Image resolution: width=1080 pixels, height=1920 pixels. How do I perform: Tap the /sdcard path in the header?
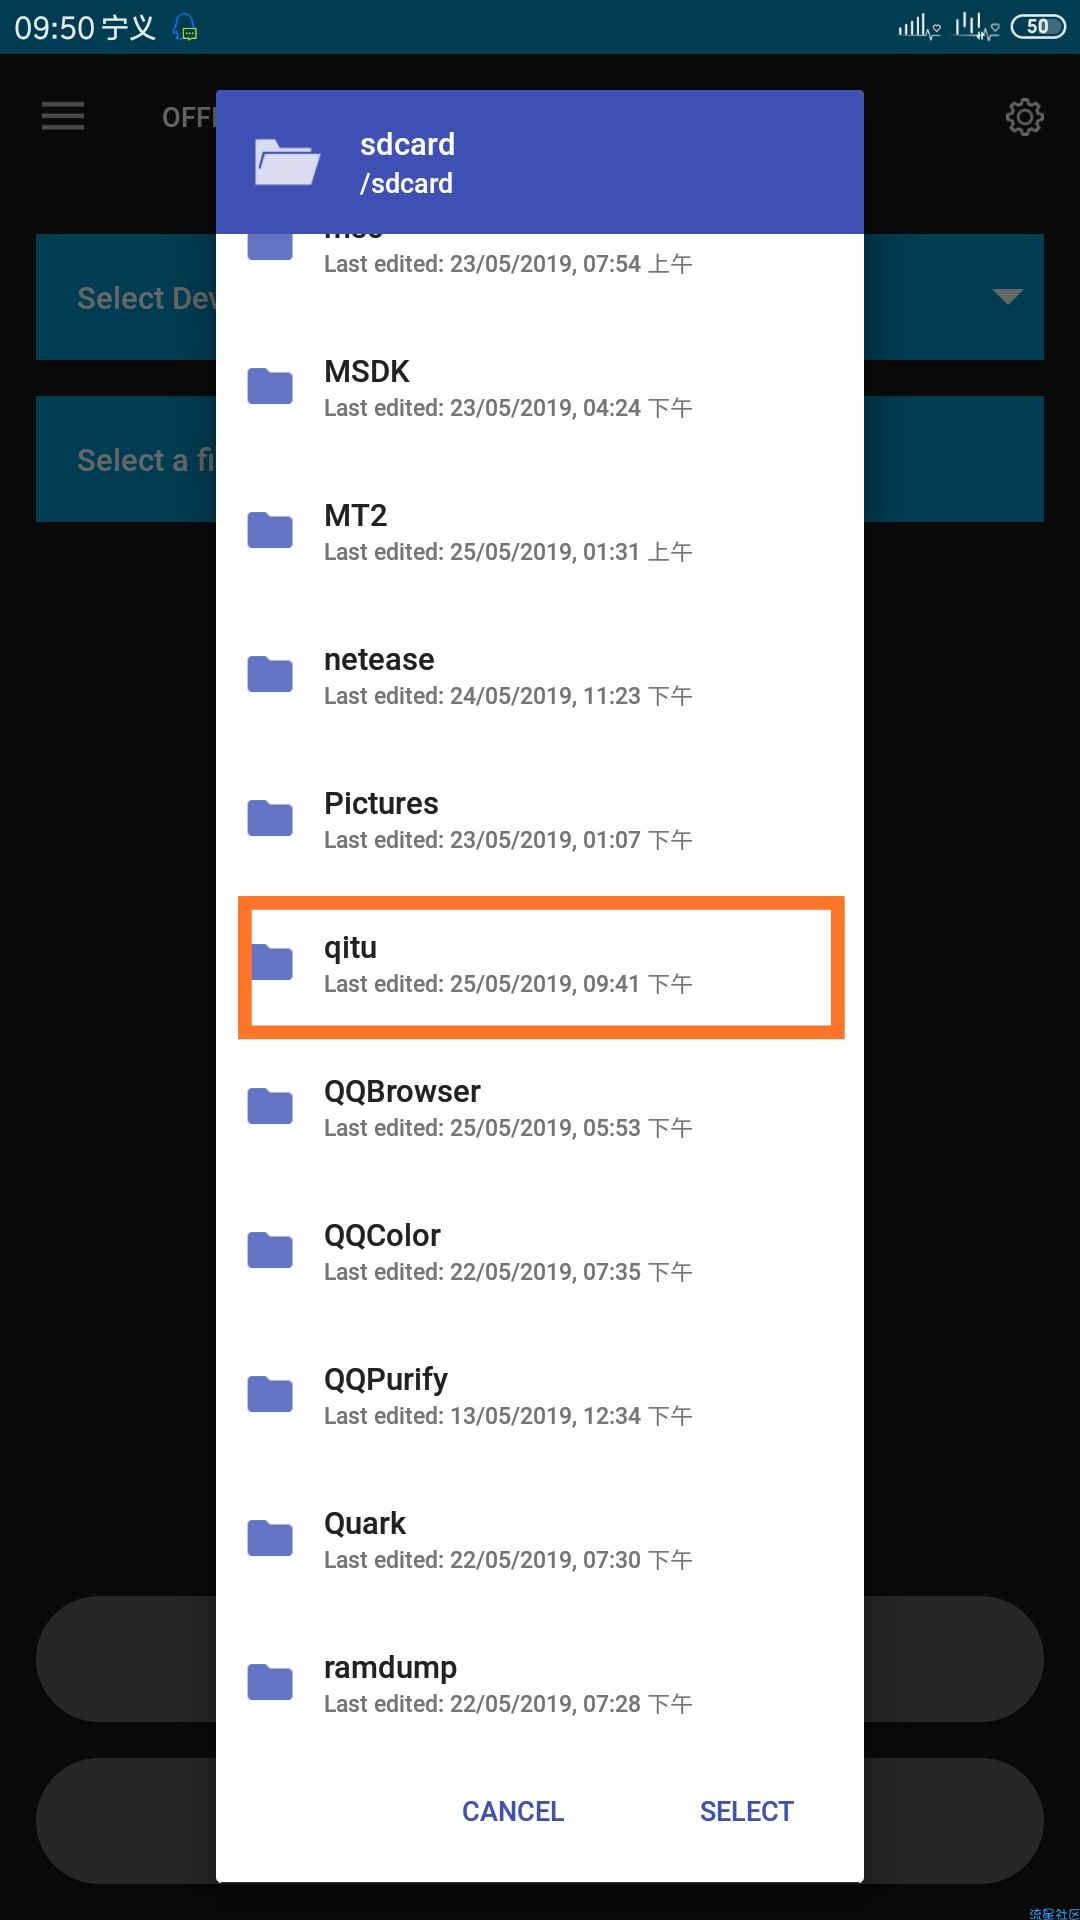point(406,184)
